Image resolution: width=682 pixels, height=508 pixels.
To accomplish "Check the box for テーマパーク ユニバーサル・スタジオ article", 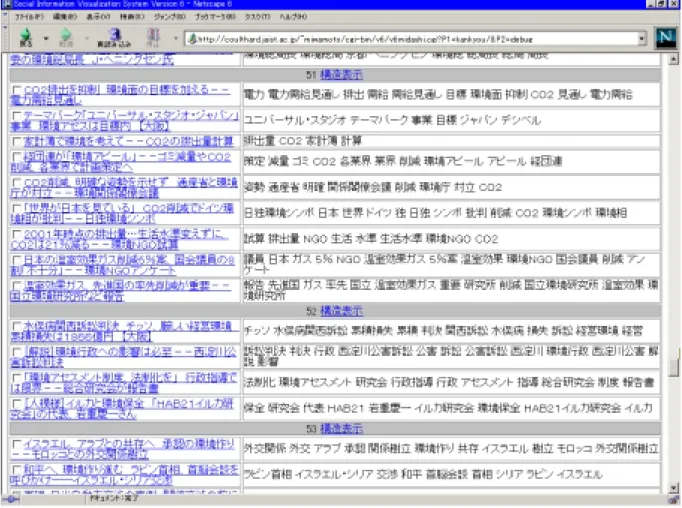I will tap(17, 116).
